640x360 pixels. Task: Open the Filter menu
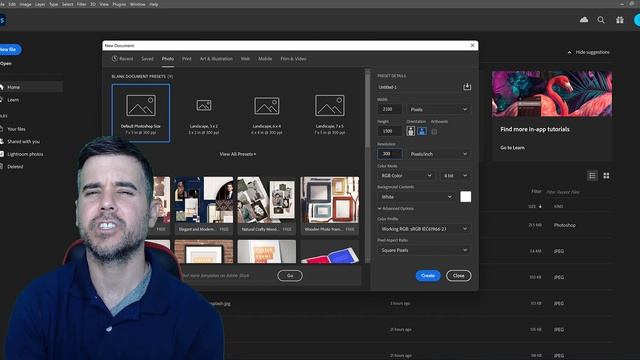(82, 4)
